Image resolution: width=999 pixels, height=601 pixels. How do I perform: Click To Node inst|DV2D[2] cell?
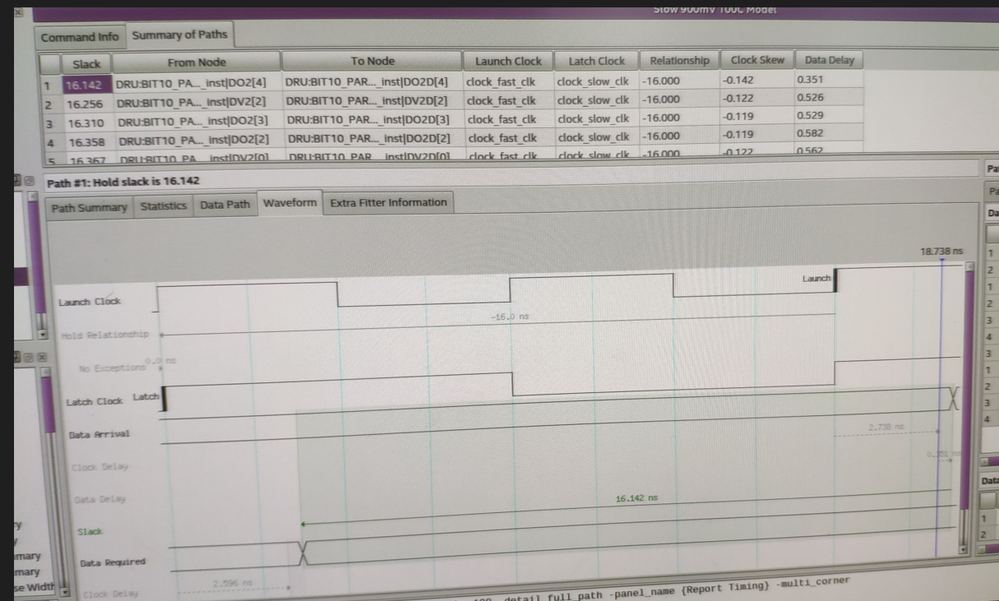[372, 101]
